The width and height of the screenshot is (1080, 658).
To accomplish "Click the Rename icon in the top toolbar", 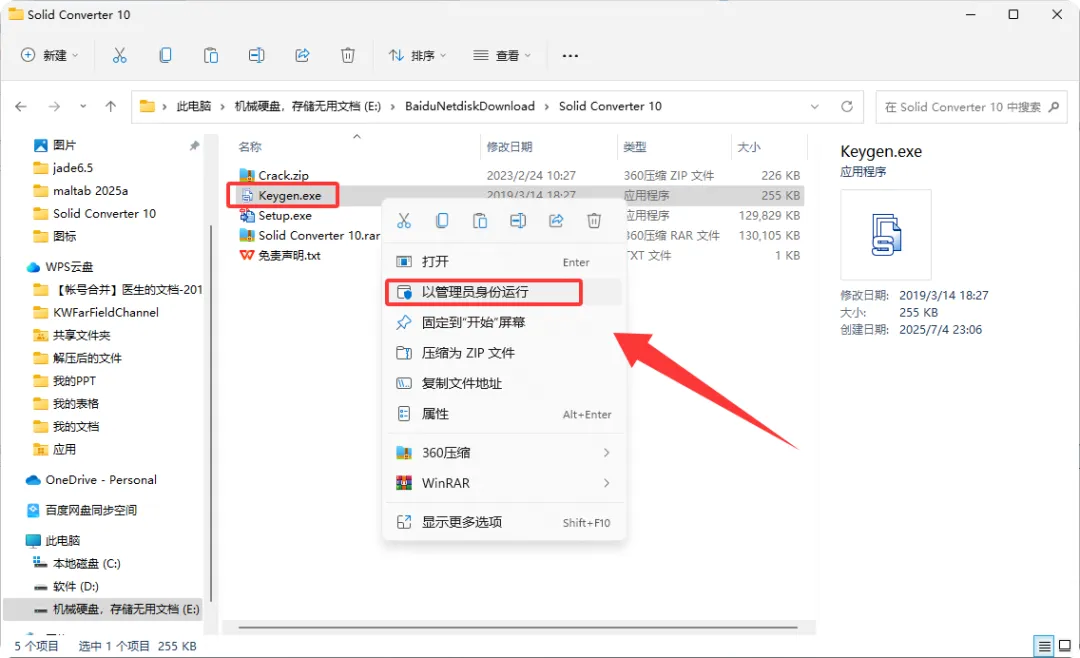I will [x=256, y=56].
